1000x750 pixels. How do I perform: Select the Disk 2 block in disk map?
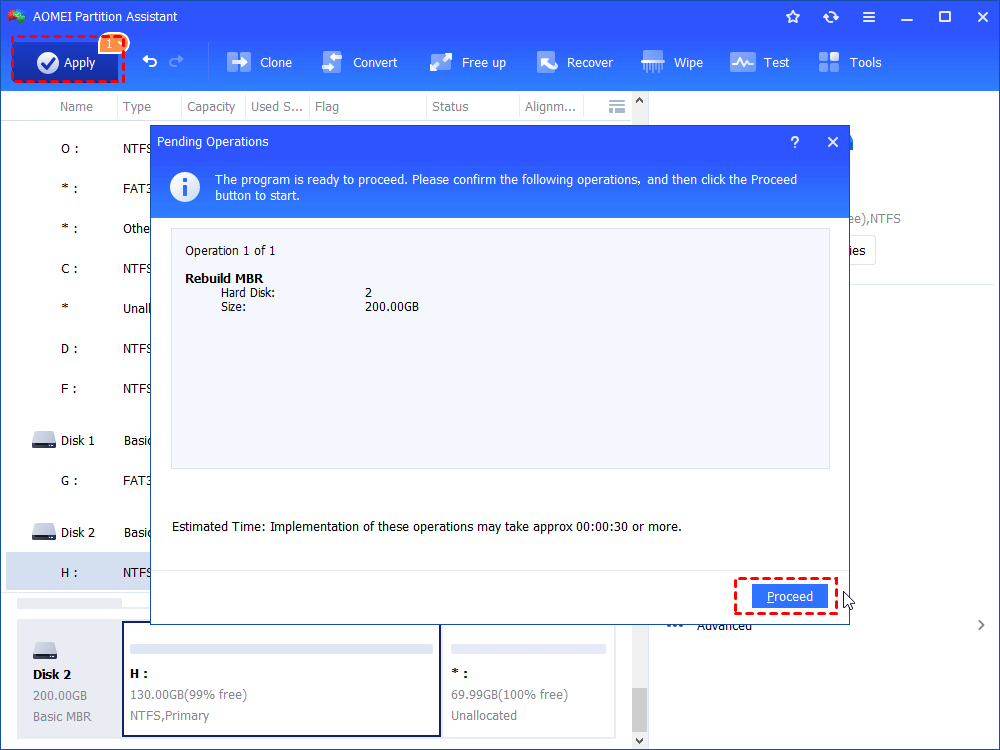(x=69, y=679)
